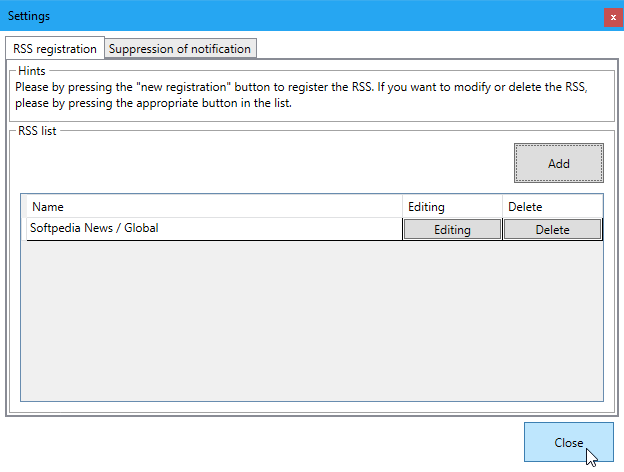Click divider between Editing and Delete headers

coord(502,207)
